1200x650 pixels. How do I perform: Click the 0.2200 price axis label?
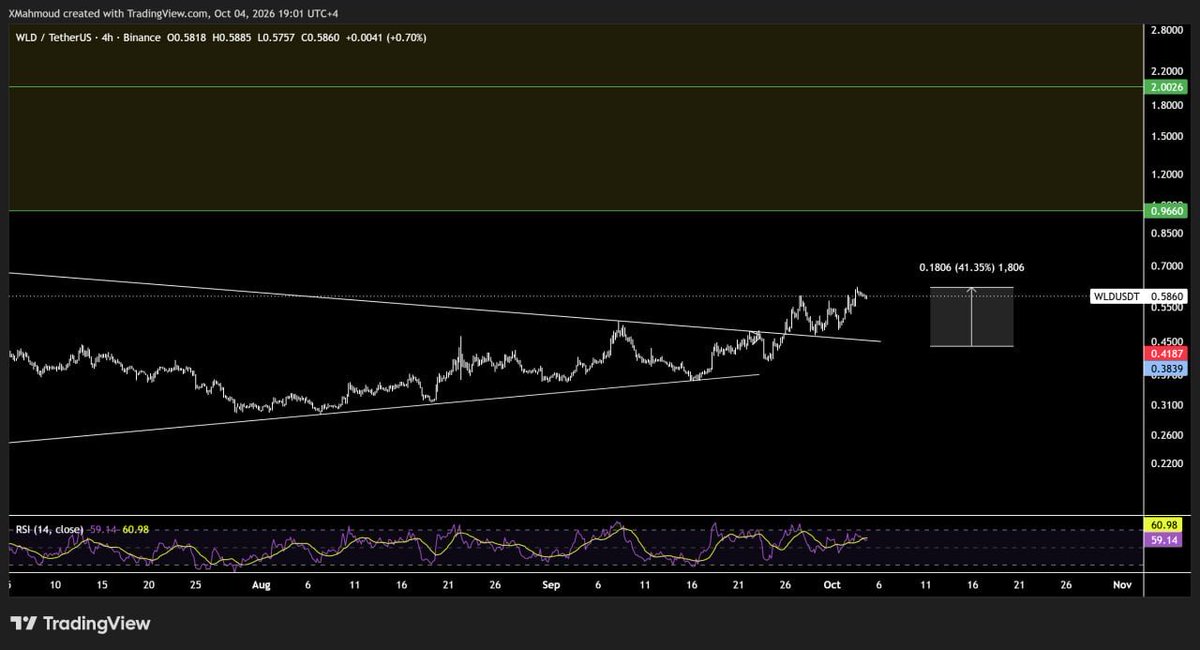(1167, 465)
